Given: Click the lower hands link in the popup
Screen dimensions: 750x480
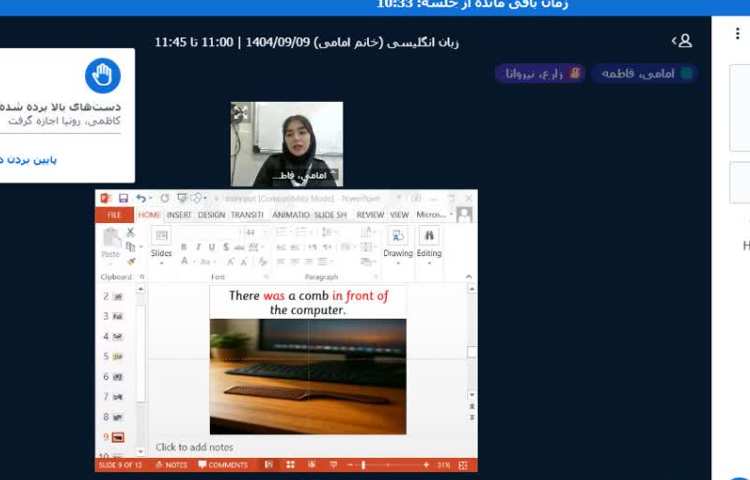Looking at the screenshot, I should 28,160.
